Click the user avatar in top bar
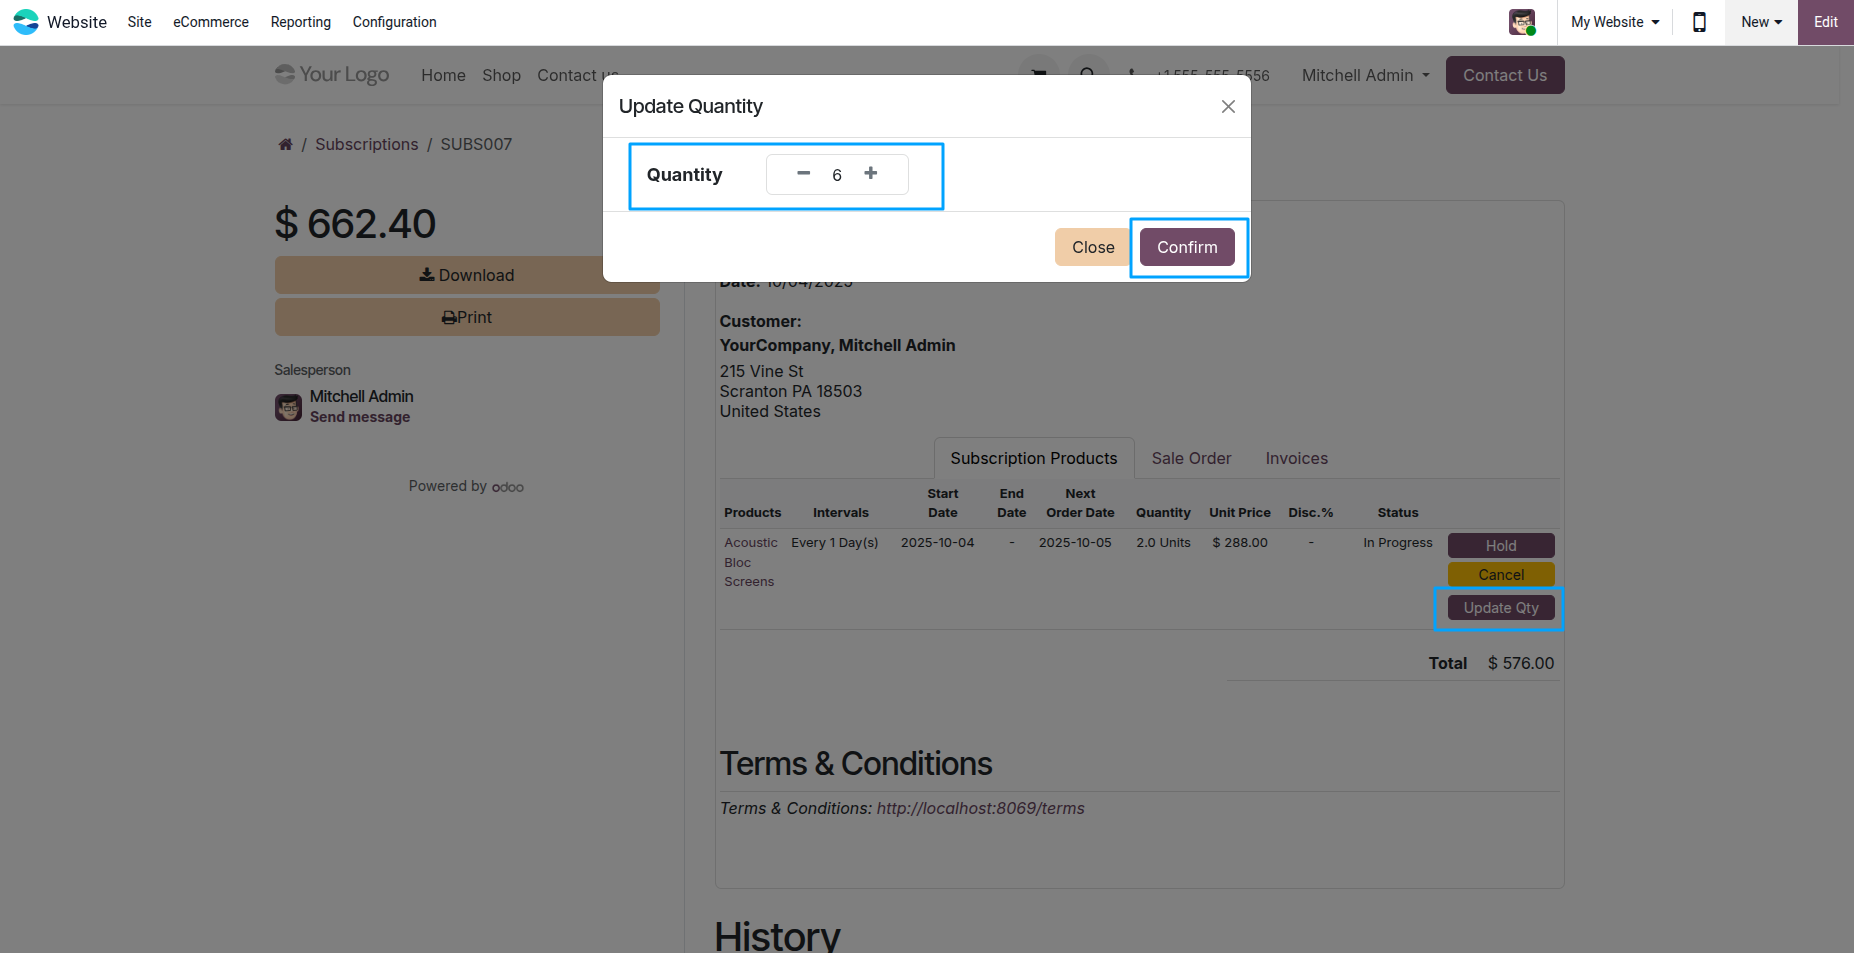Image resolution: width=1854 pixels, height=953 pixels. 1522,22
